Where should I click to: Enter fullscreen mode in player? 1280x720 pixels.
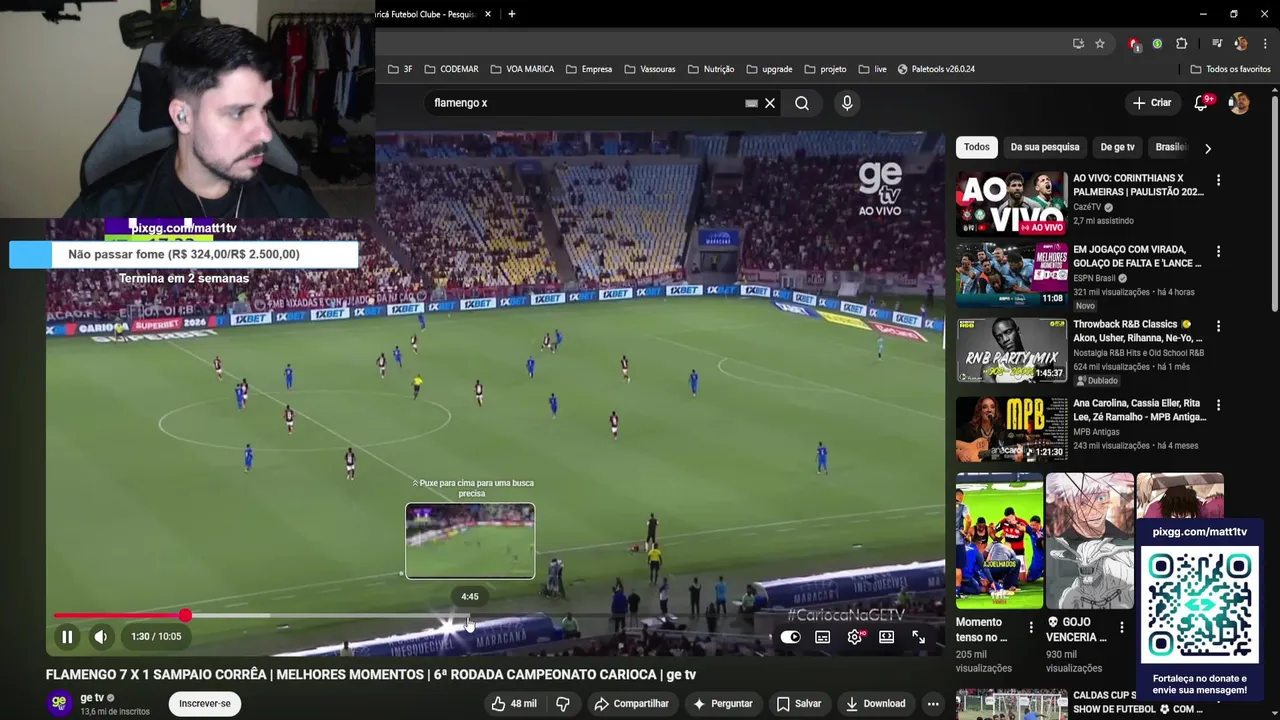tap(918, 637)
